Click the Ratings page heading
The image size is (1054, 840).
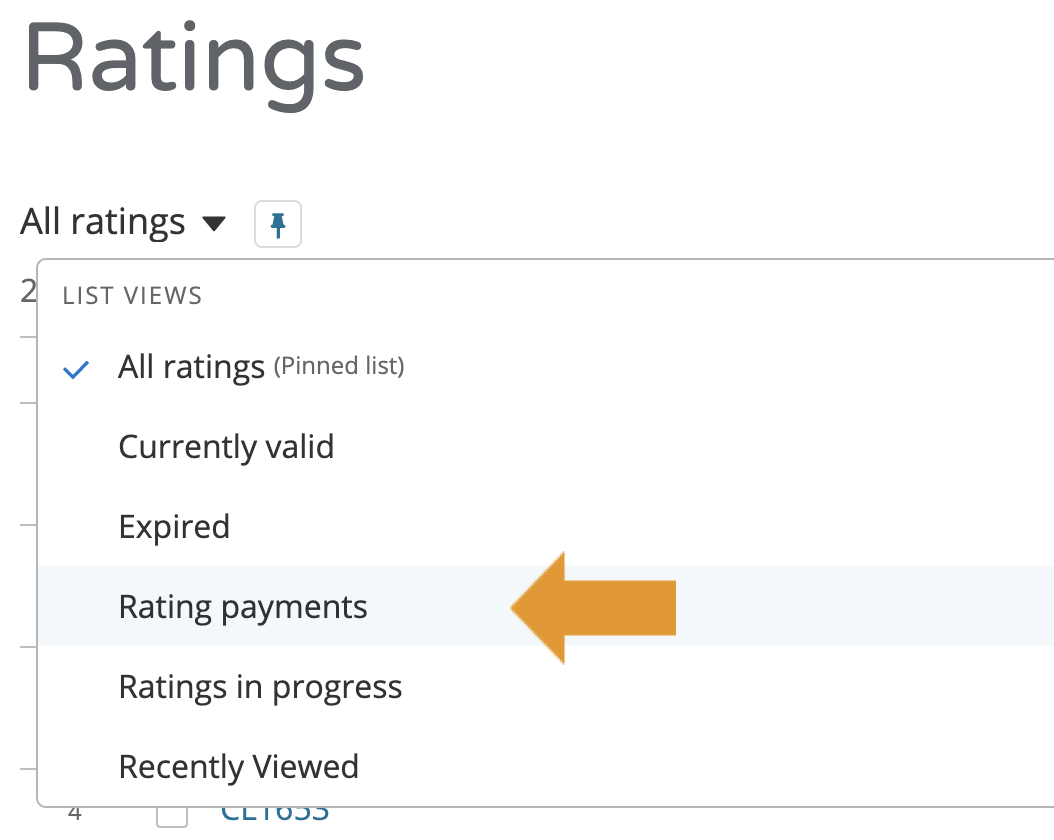point(194,60)
